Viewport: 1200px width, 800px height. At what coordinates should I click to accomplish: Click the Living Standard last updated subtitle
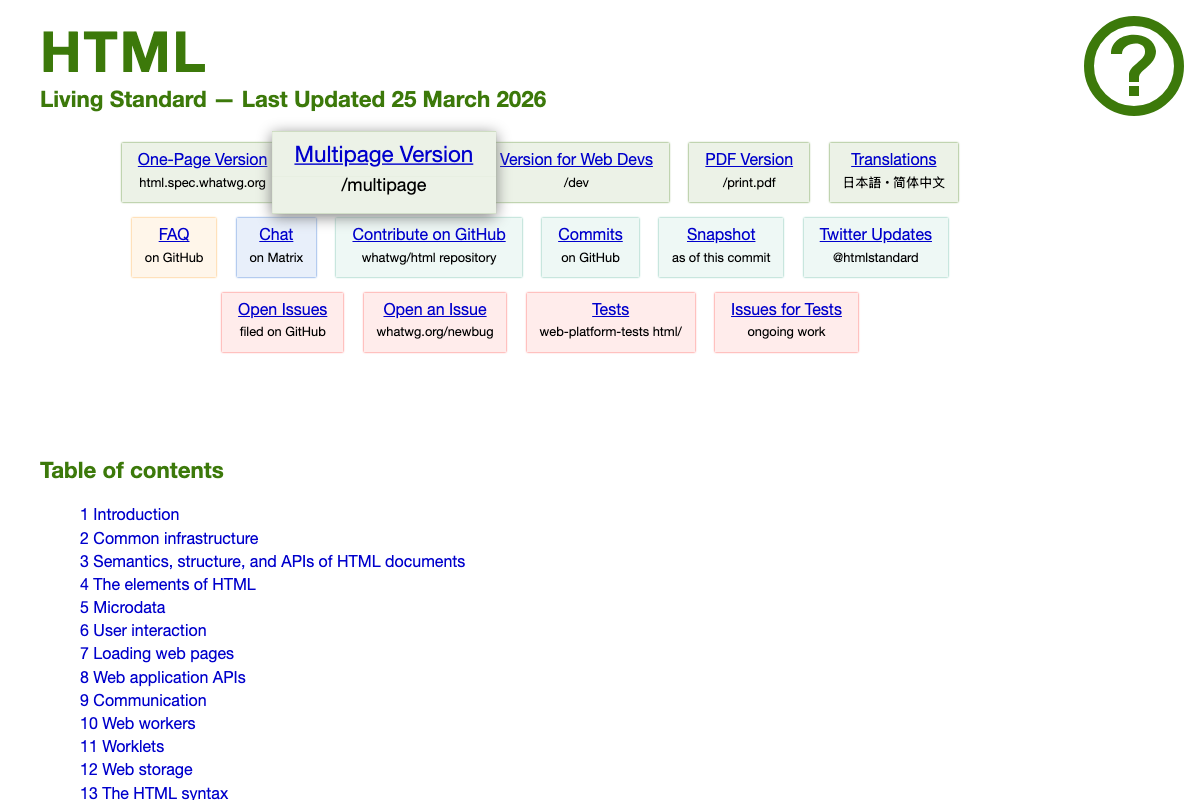coord(293,99)
